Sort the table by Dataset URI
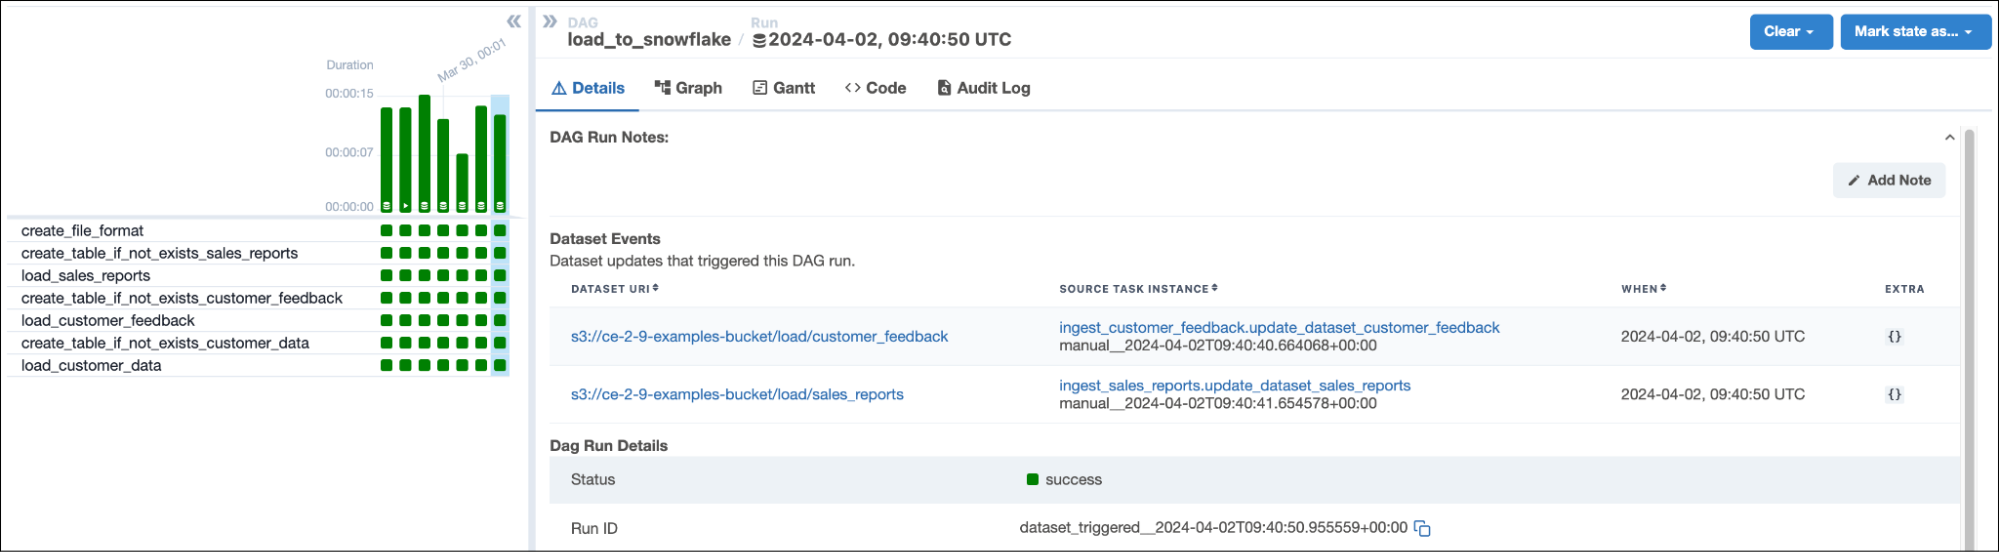This screenshot has width=1999, height=553. coord(614,289)
